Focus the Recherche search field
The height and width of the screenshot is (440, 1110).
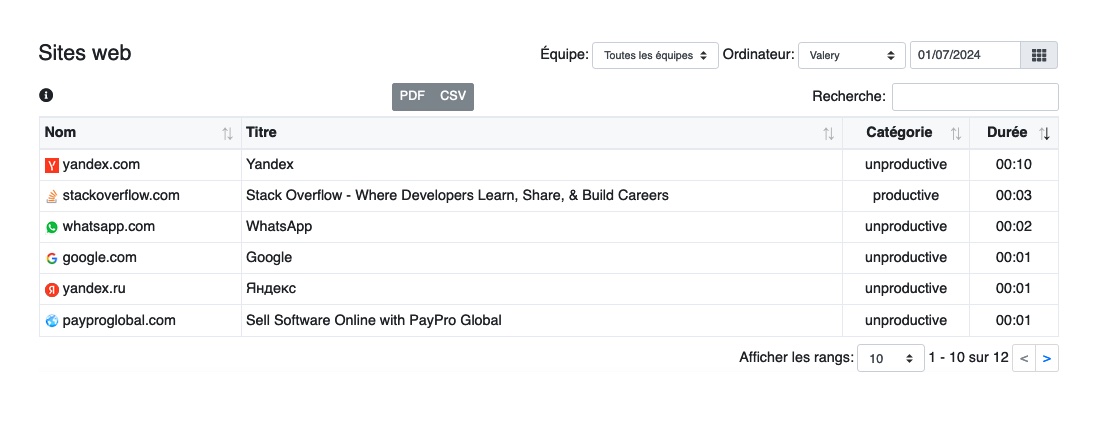[x=975, y=97]
